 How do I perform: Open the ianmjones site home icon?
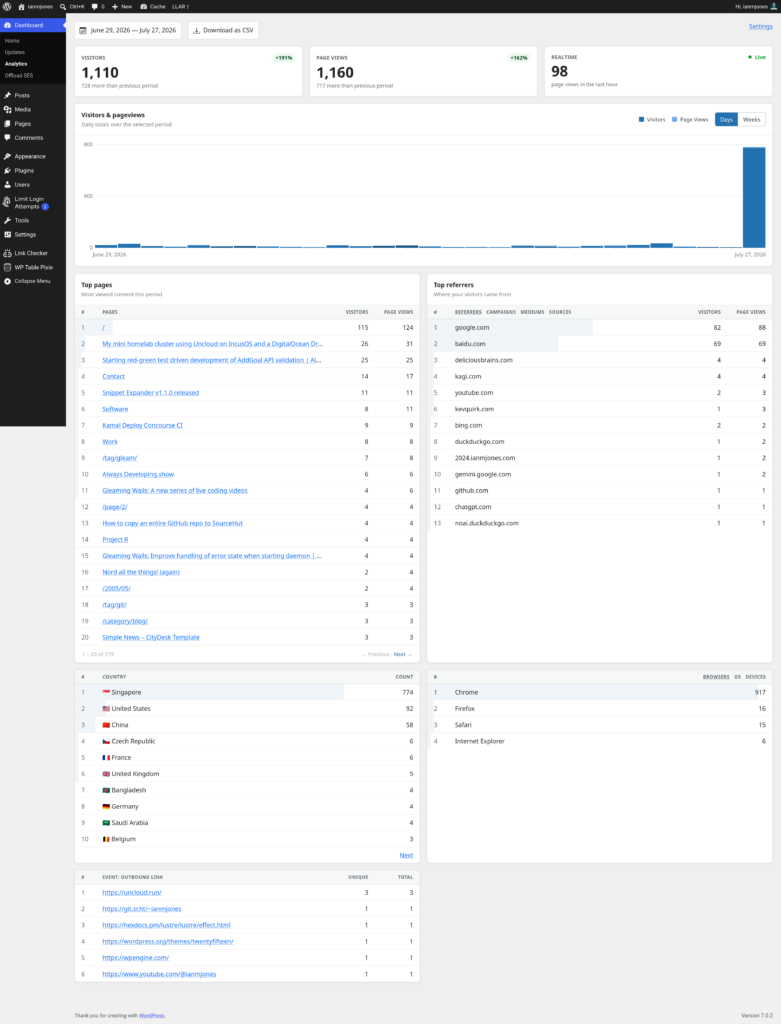click(x=21, y=7)
